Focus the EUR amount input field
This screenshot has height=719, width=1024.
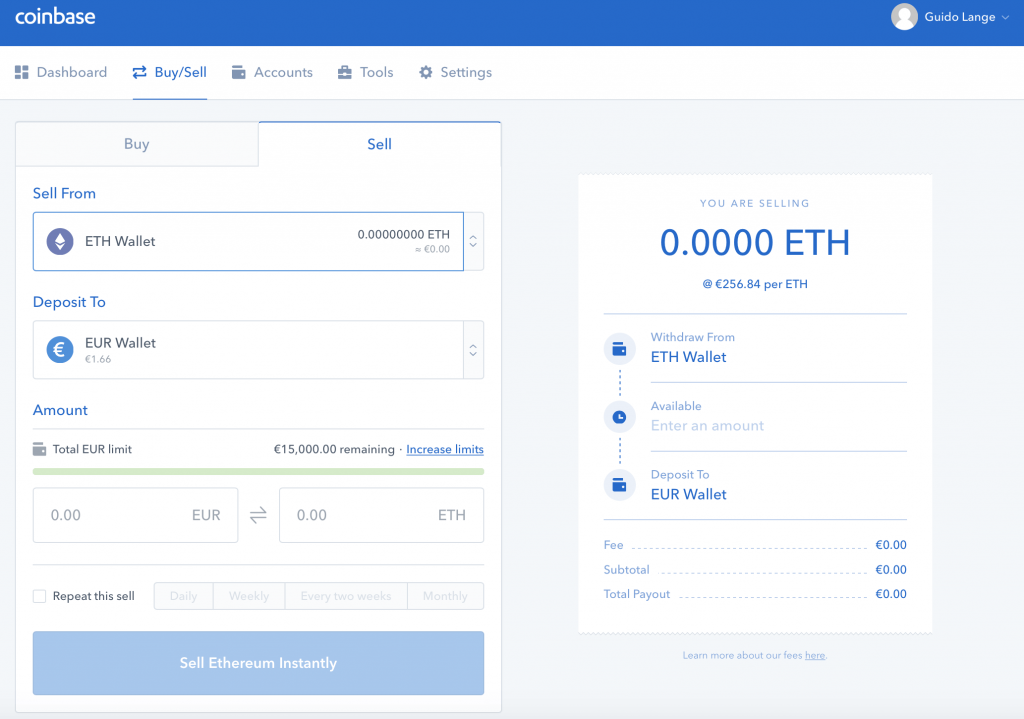(x=136, y=515)
